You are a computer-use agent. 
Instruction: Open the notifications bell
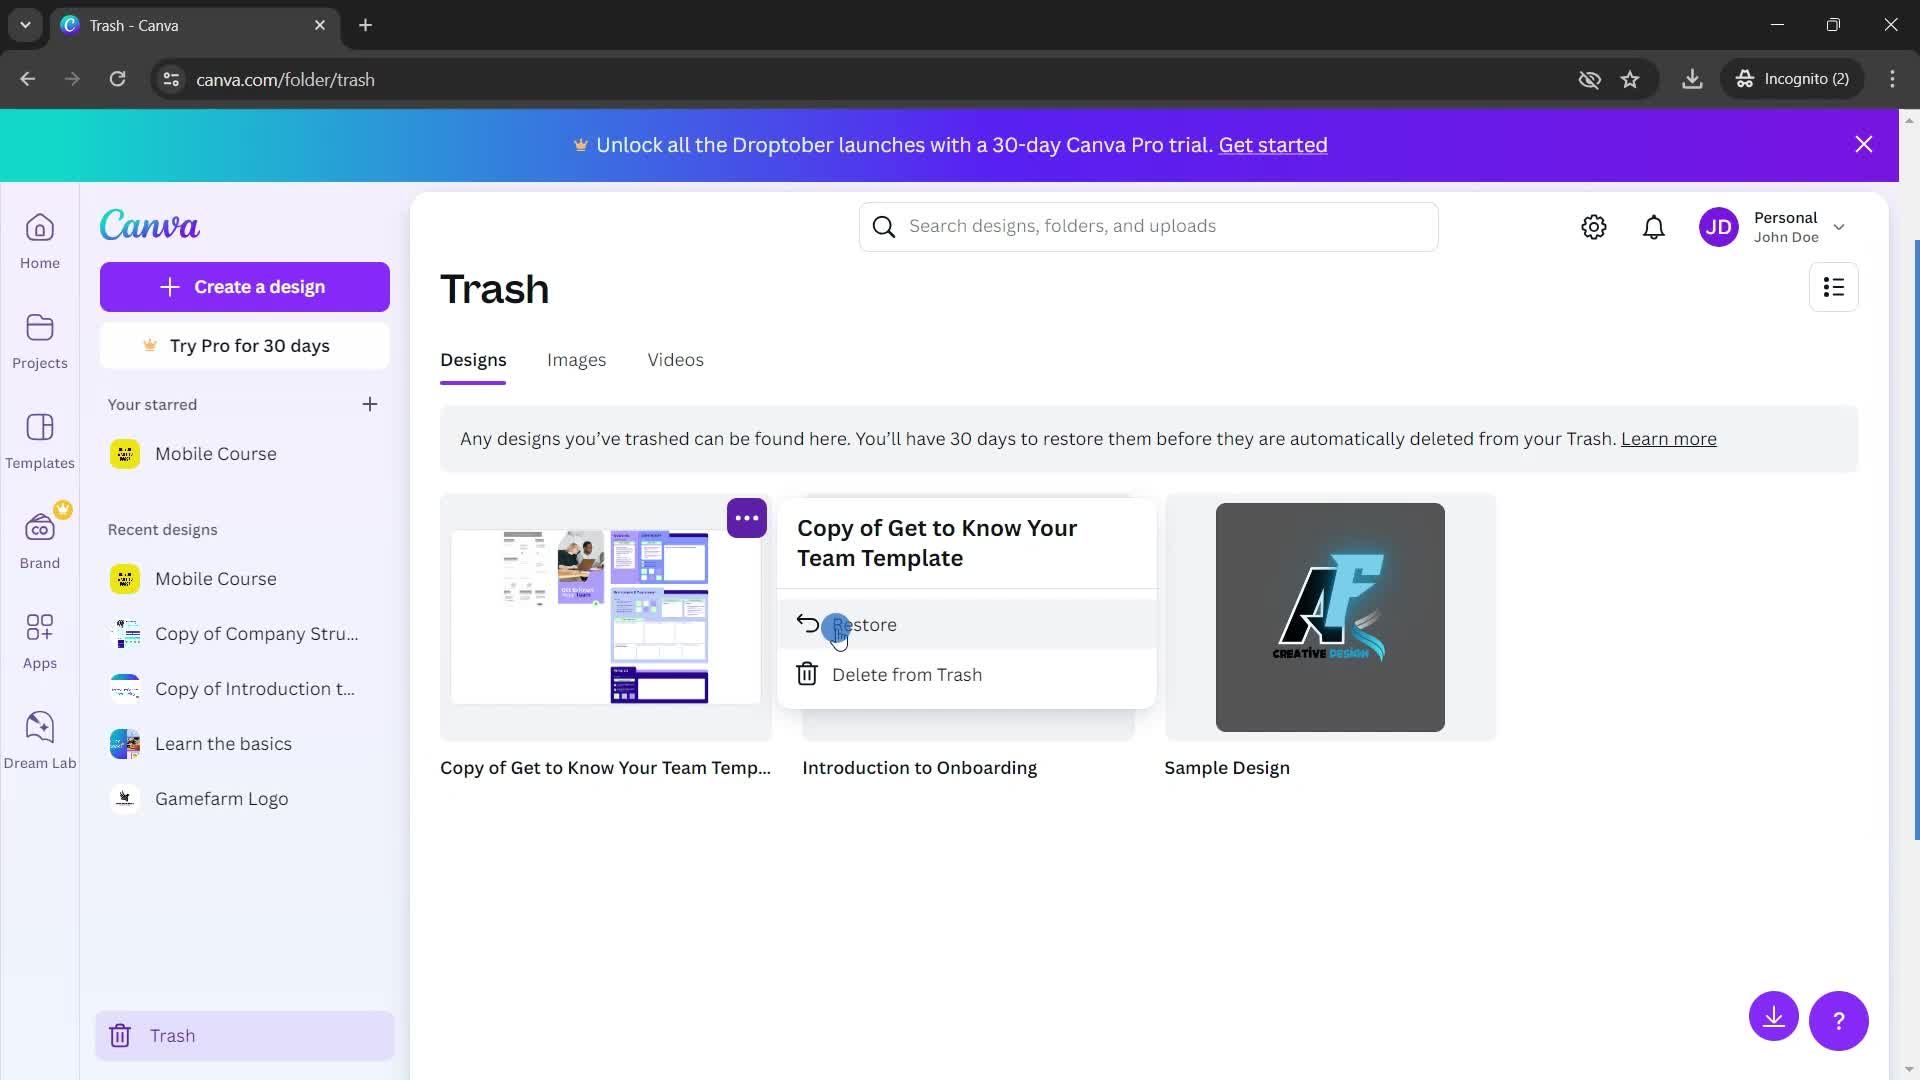[x=1654, y=227]
